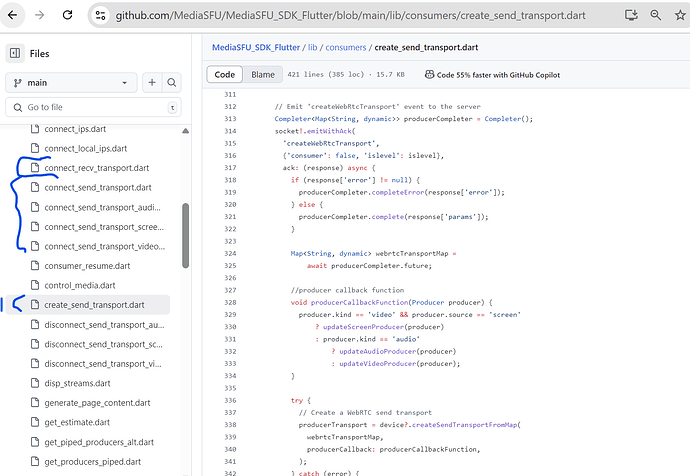The width and height of the screenshot is (690, 476).
Task: Go back with the browser back arrow
Action: click(x=12, y=15)
